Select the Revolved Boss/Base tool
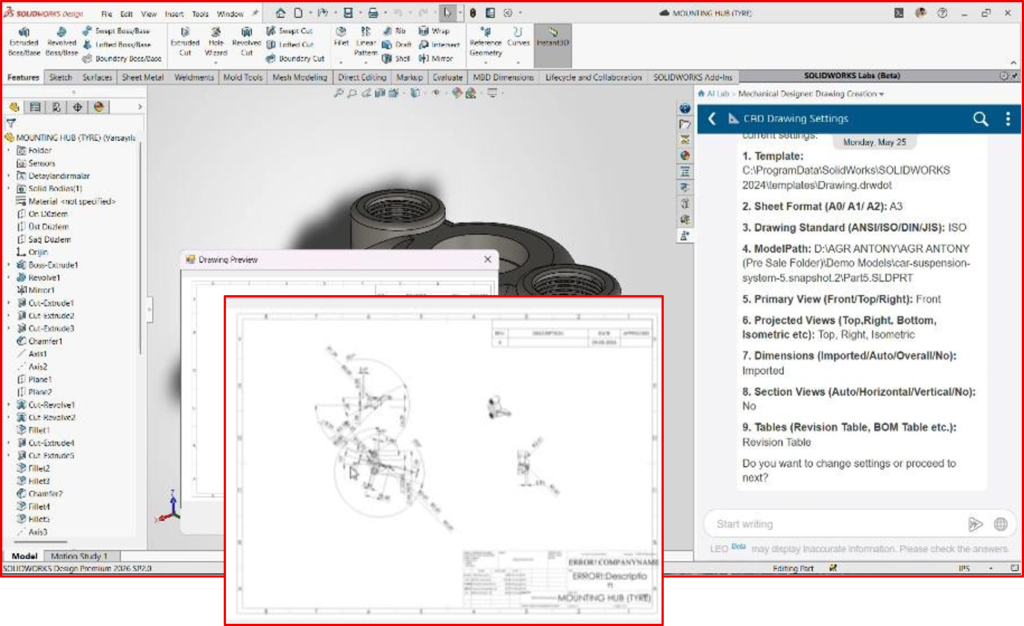 click(62, 41)
